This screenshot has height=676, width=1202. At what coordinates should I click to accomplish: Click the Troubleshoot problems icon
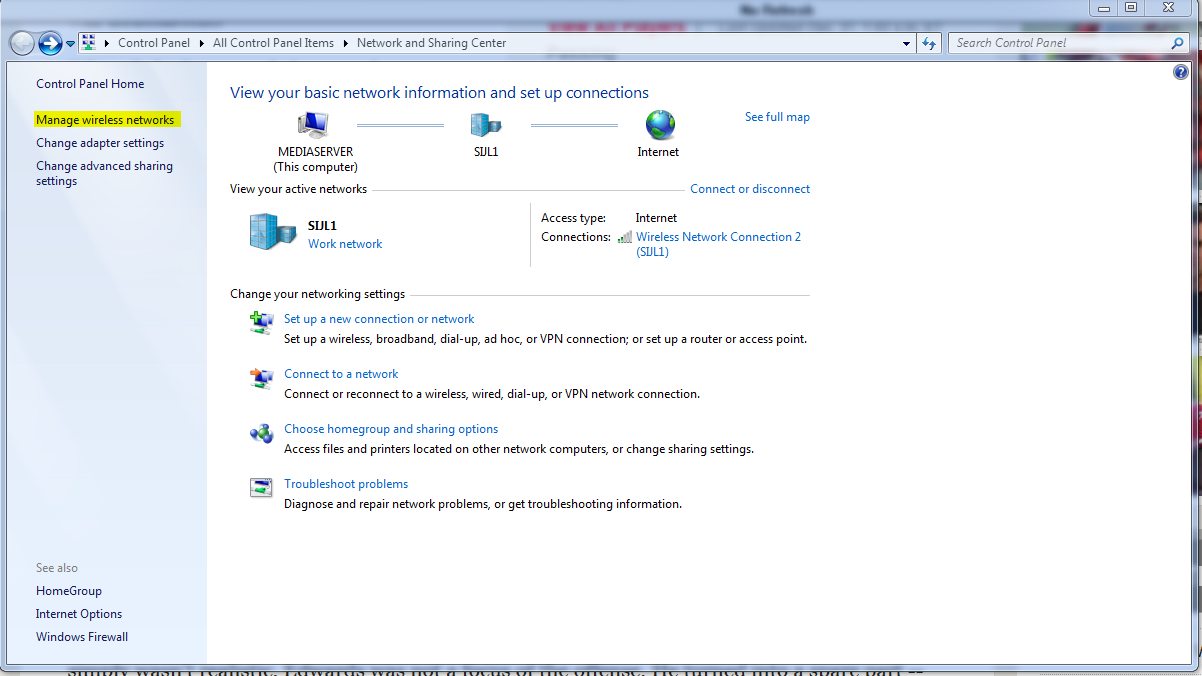tap(261, 488)
